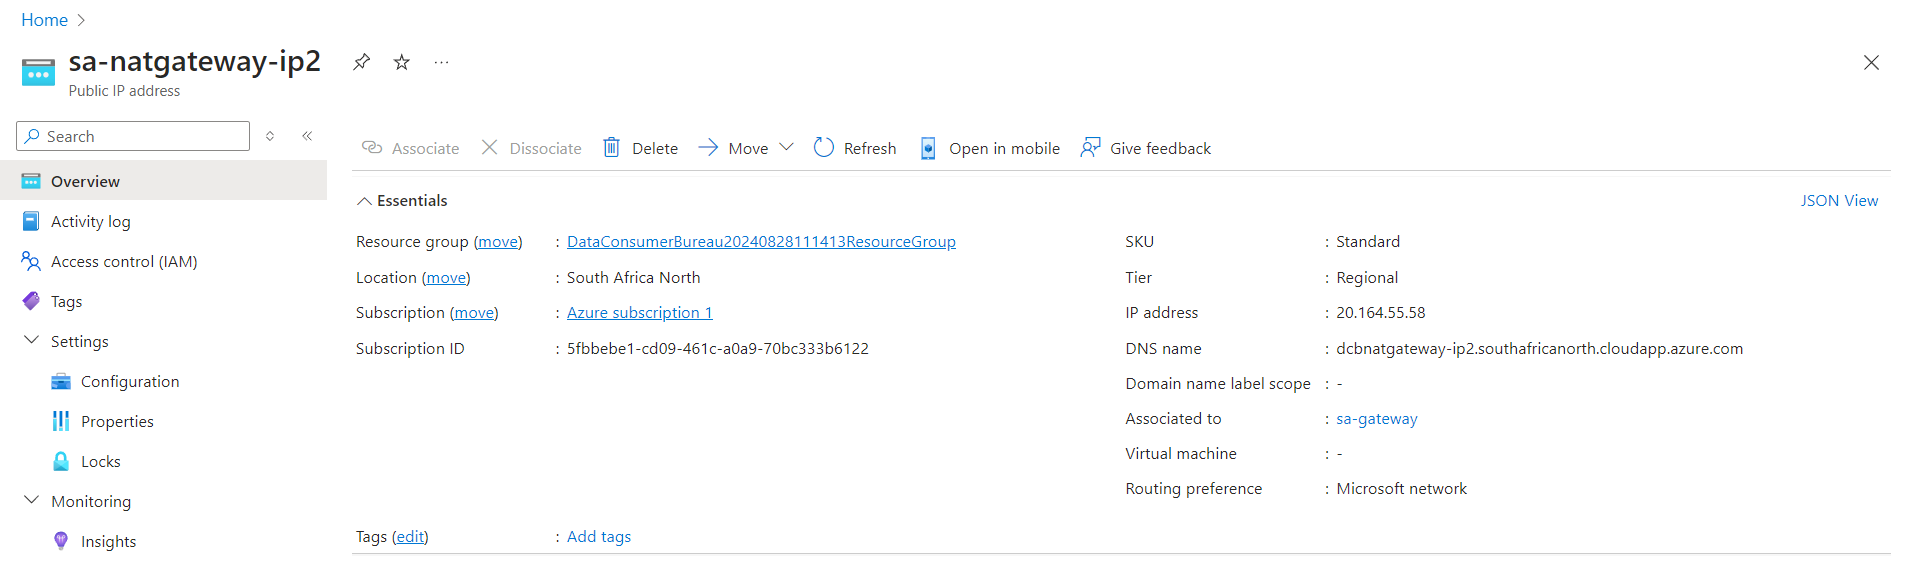Image resolution: width=1915 pixels, height=561 pixels.
Task: Select the IP address 20.164.55.58
Action: [x=1381, y=313]
